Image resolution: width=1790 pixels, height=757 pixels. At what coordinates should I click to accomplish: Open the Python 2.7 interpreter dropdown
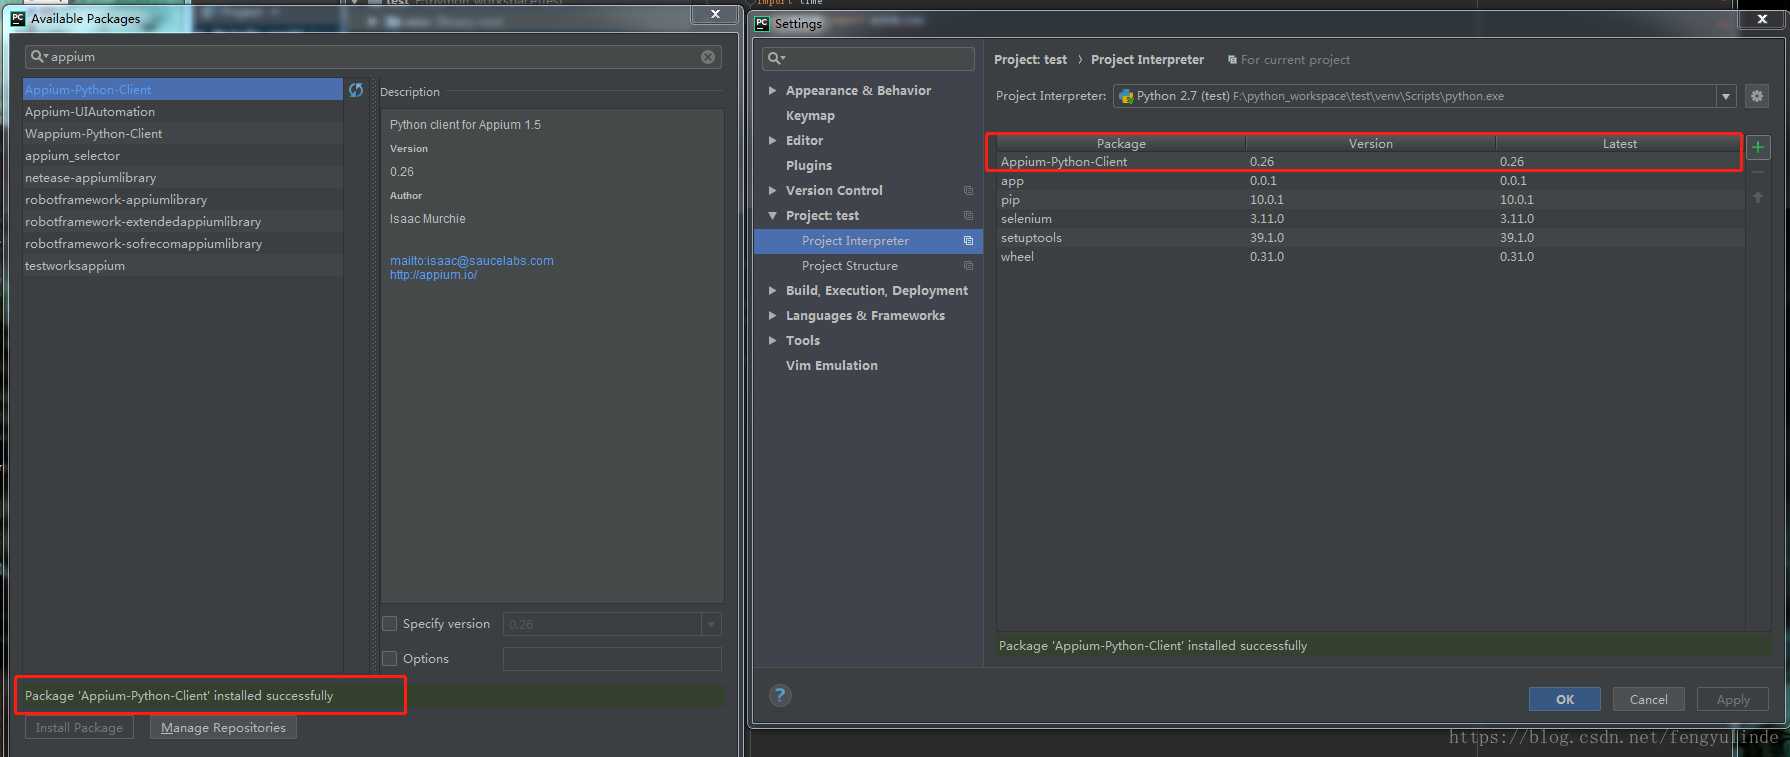[1726, 96]
